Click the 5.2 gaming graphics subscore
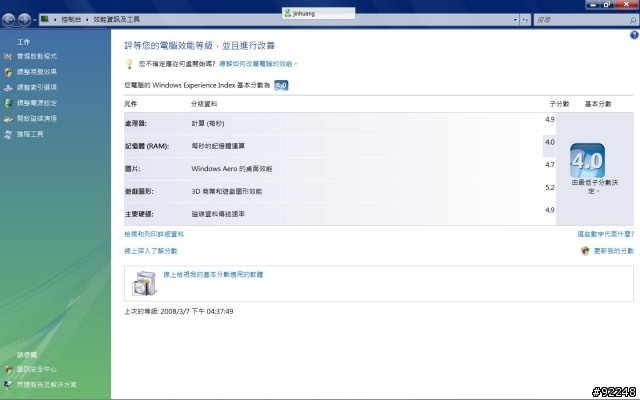Image resolution: width=640 pixels, height=400 pixels. coord(550,188)
